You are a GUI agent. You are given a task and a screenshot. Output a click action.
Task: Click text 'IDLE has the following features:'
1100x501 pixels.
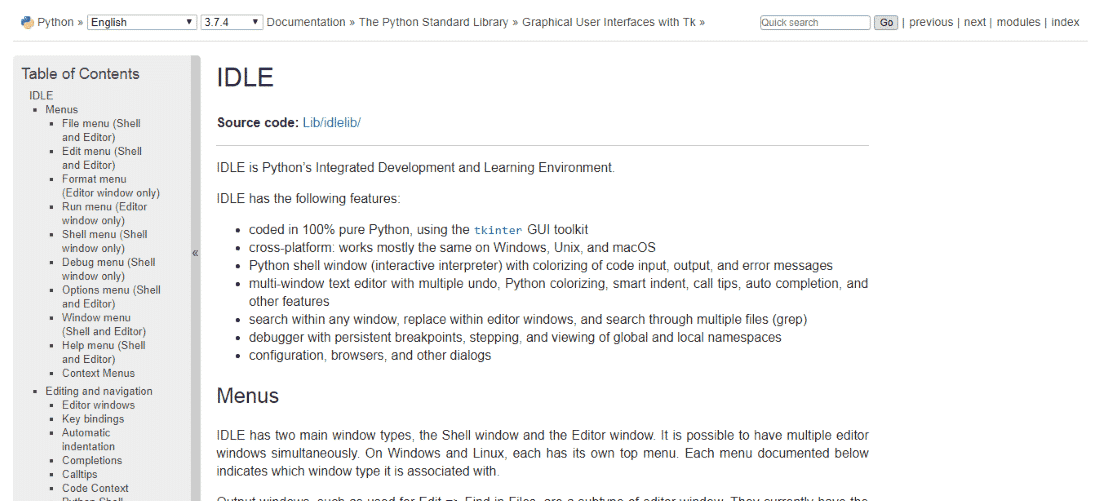(309, 199)
